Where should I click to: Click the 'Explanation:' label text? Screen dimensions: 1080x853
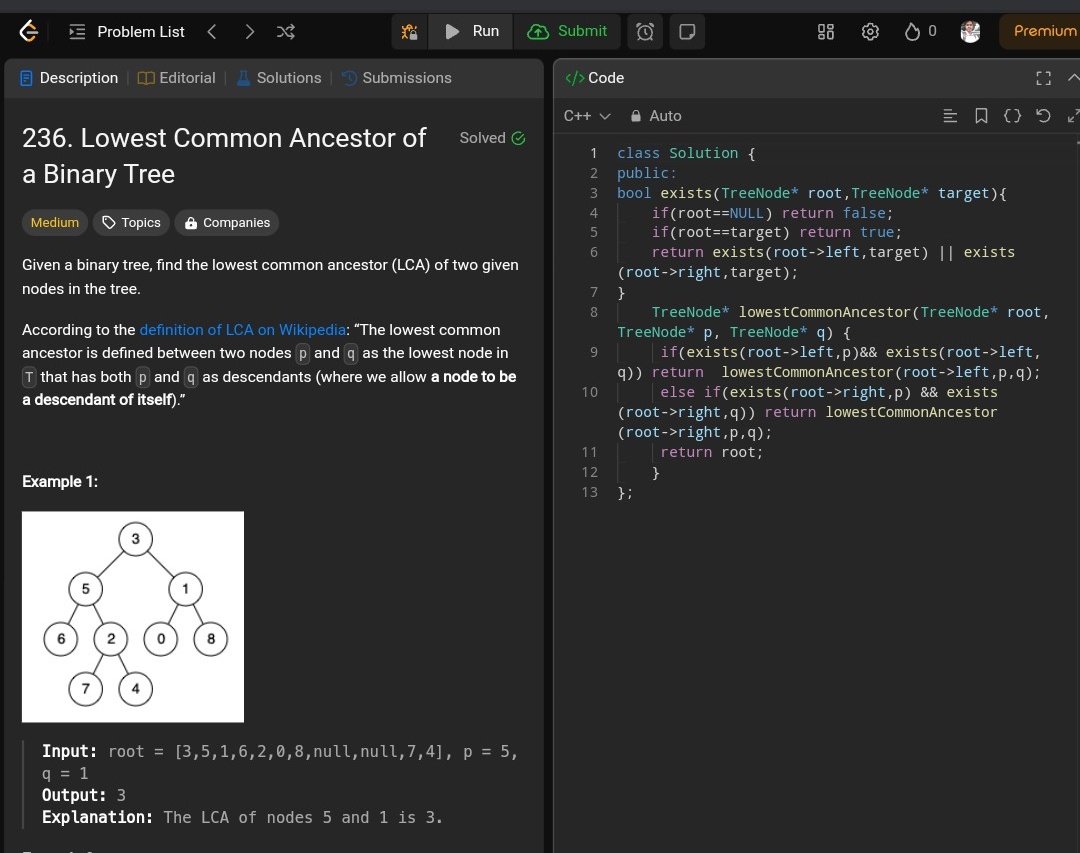(x=97, y=817)
